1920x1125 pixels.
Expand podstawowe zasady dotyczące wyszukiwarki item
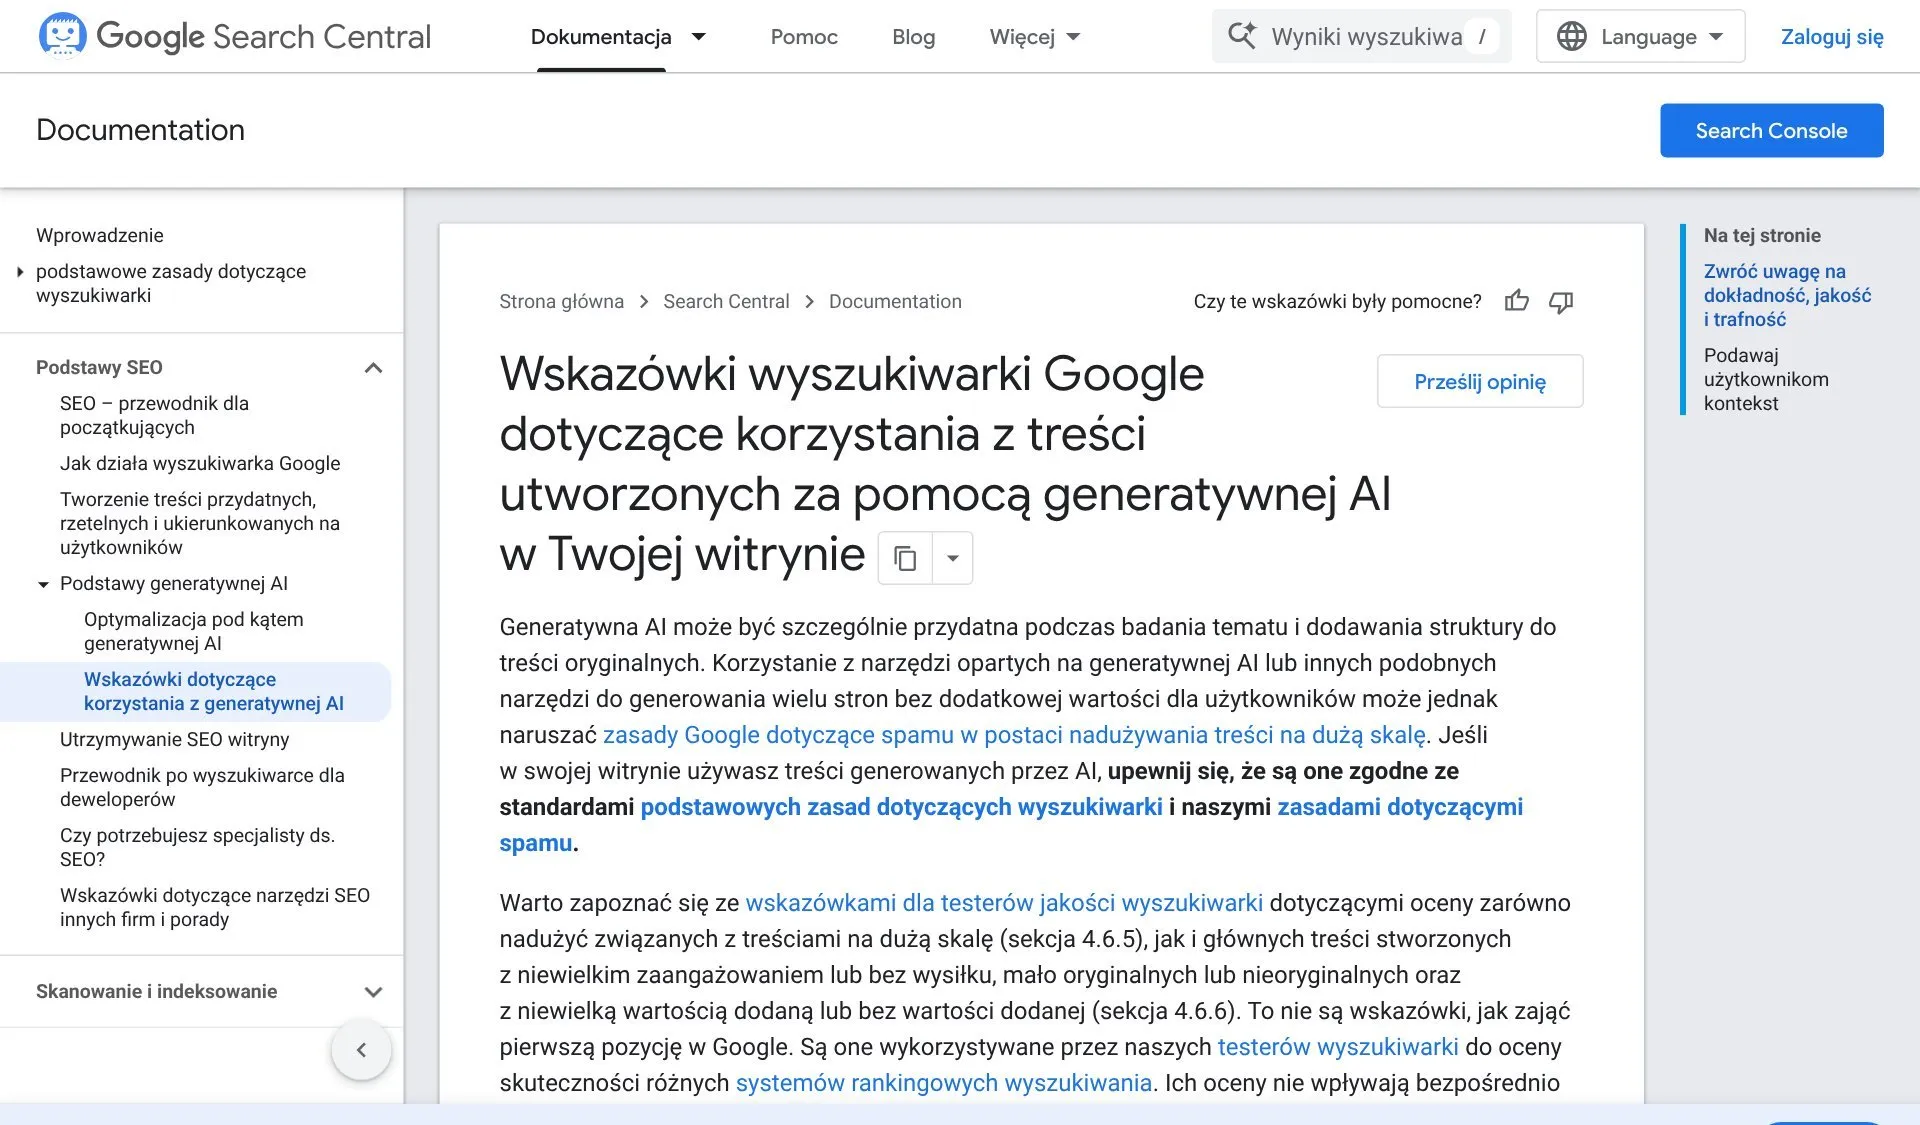tap(20, 271)
